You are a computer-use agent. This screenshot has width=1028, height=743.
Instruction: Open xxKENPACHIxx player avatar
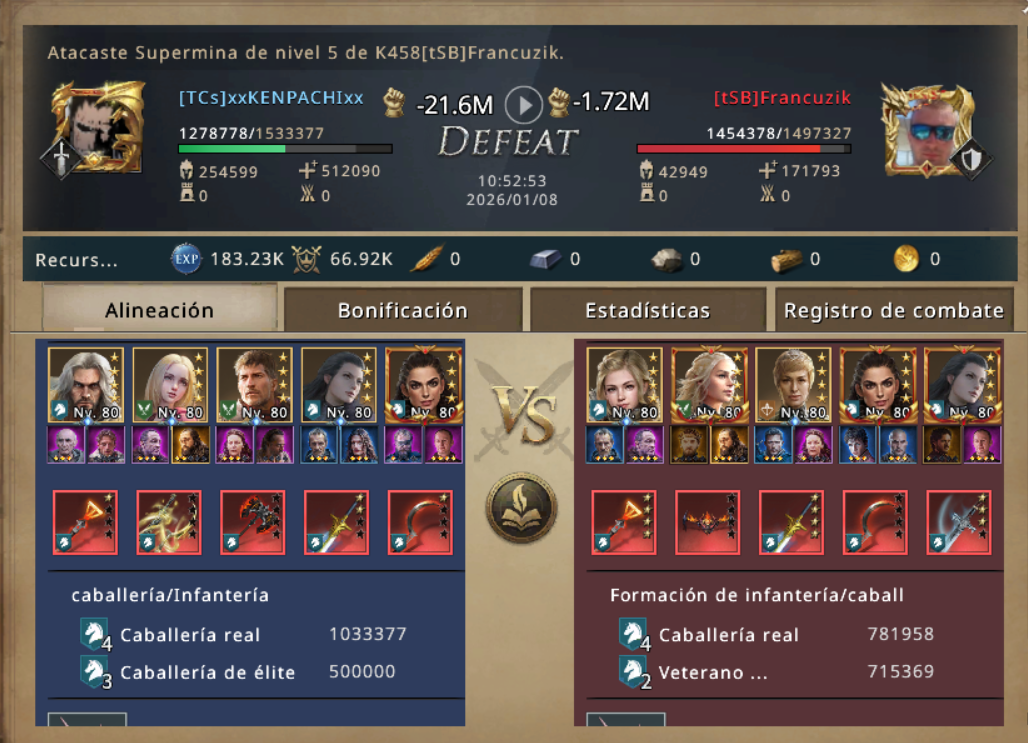coord(98,128)
